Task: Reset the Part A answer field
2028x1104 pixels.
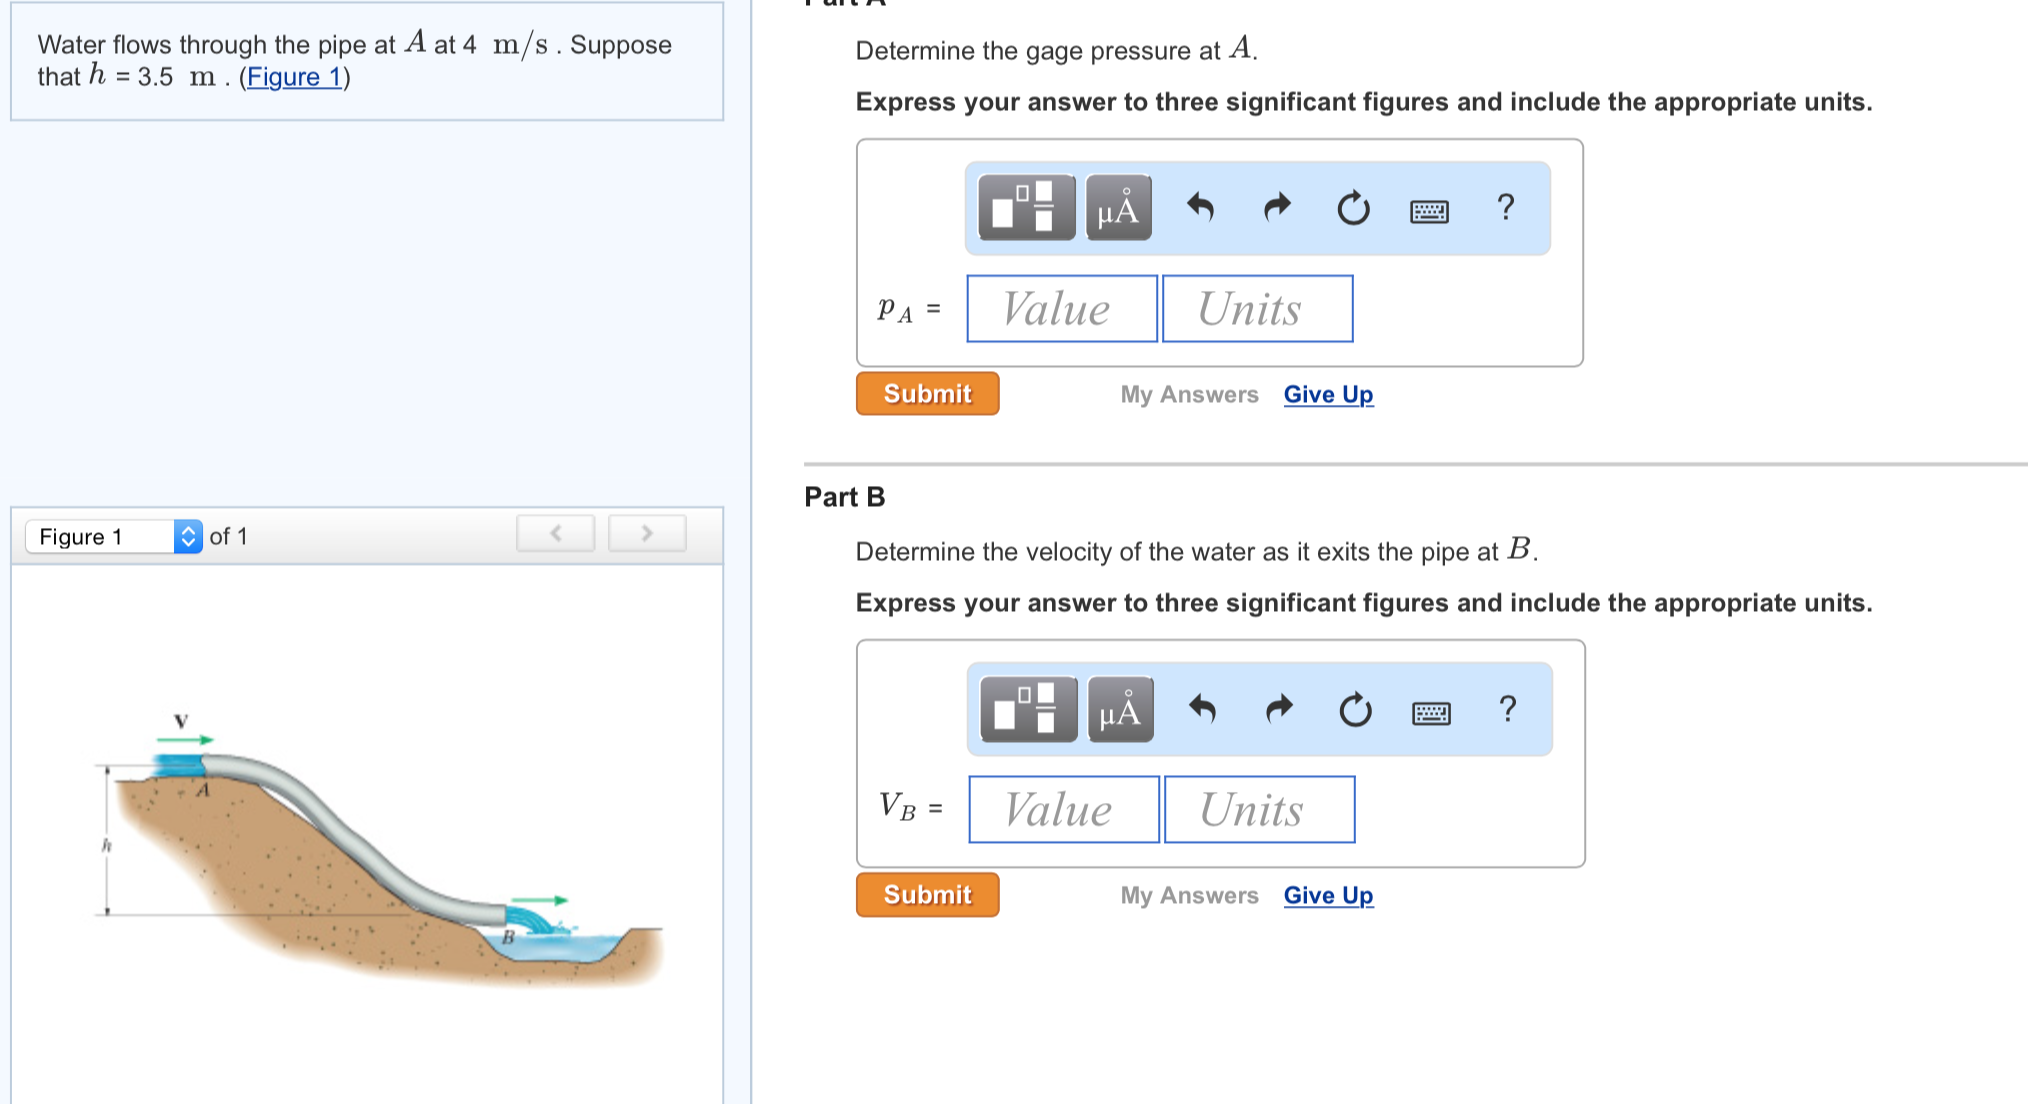Action: (x=1353, y=208)
